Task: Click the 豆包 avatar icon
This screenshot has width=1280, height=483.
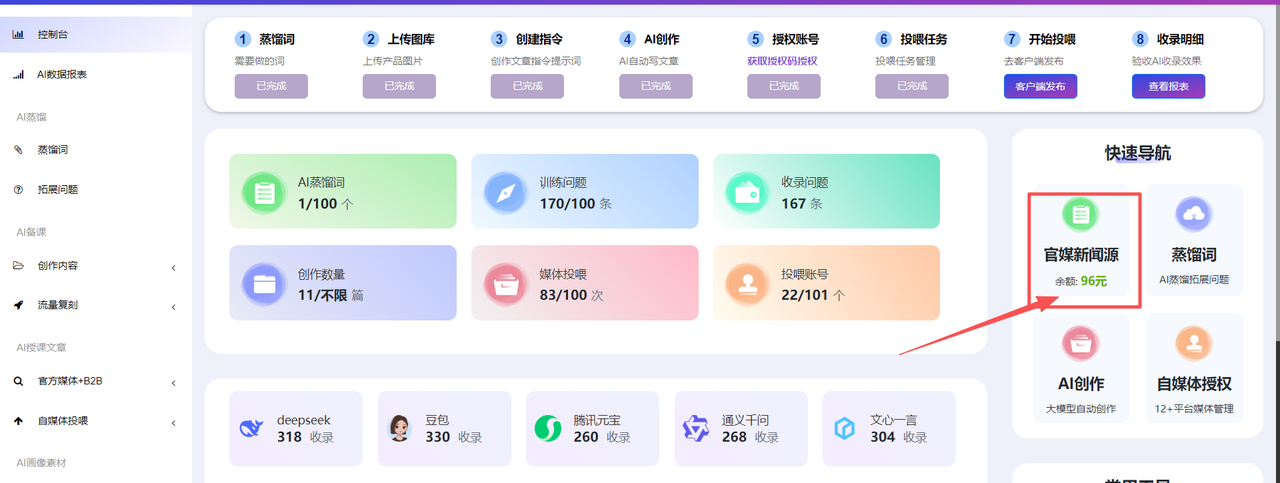Action: (399, 429)
